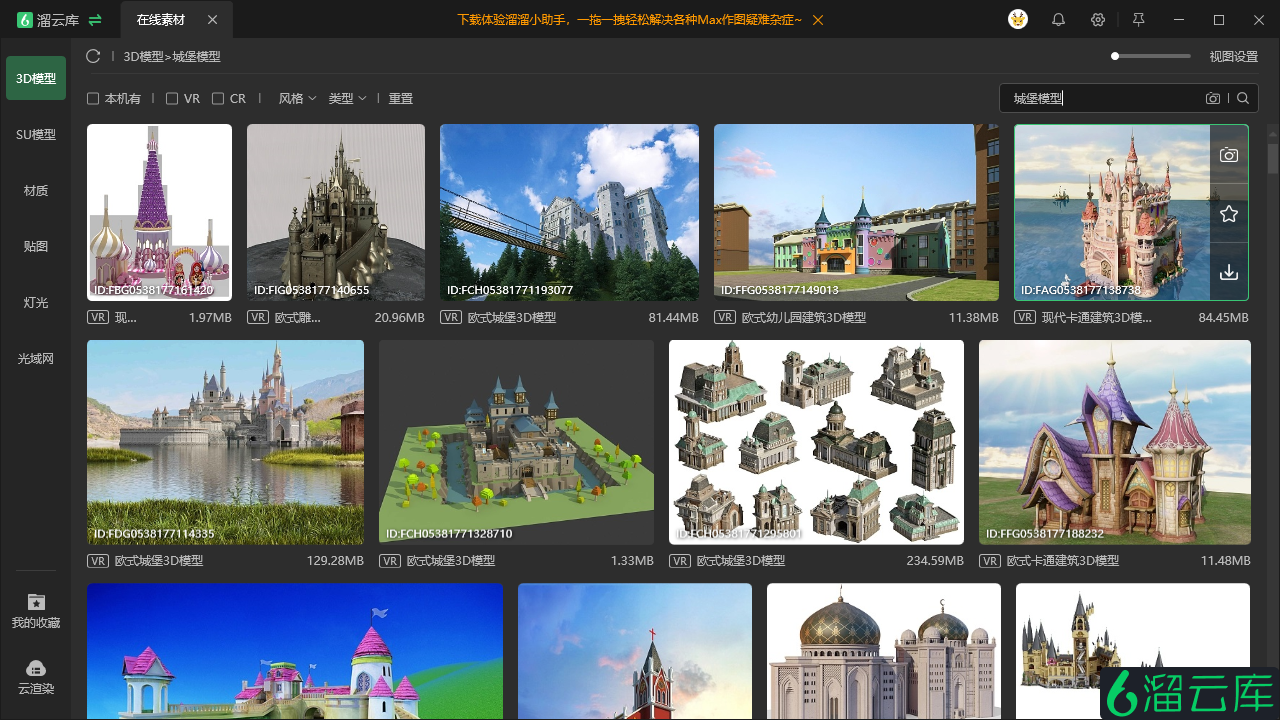The image size is (1280, 720).
Task: Click the refresh icon beside breadcrumb
Action: point(93,57)
